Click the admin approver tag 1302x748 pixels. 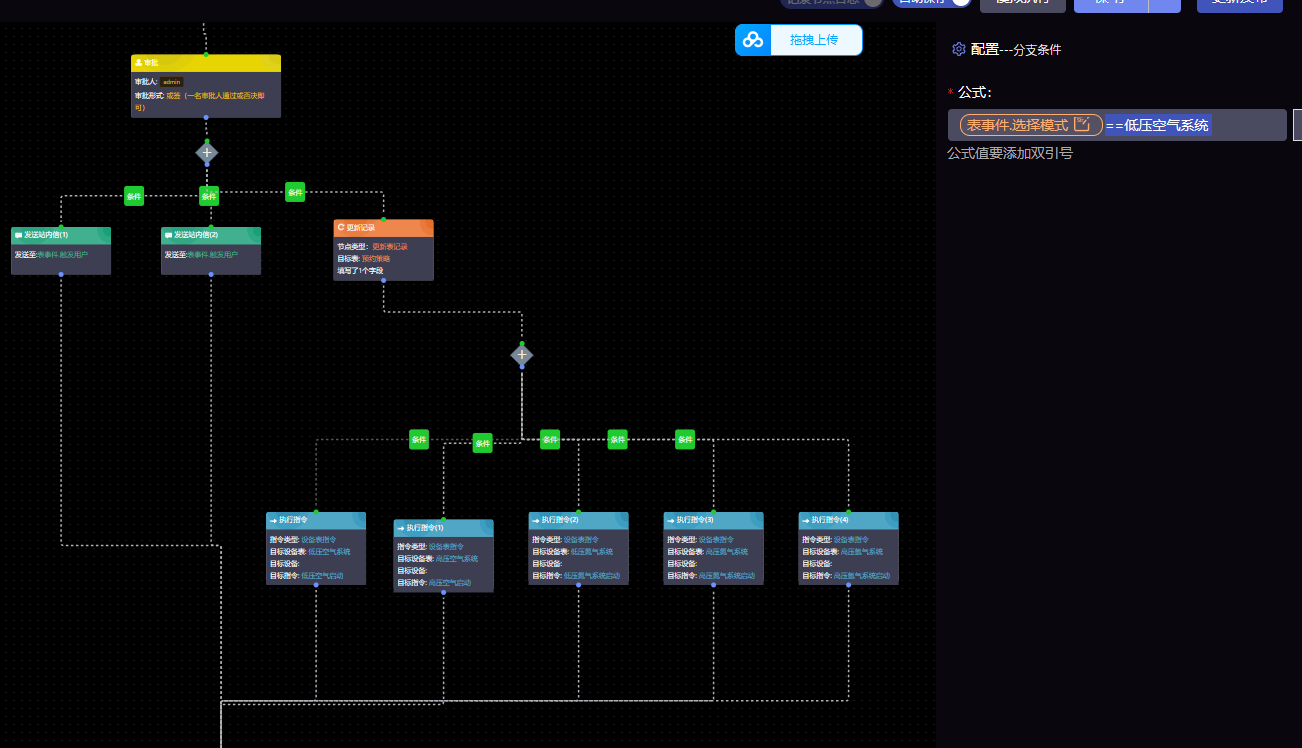(171, 82)
